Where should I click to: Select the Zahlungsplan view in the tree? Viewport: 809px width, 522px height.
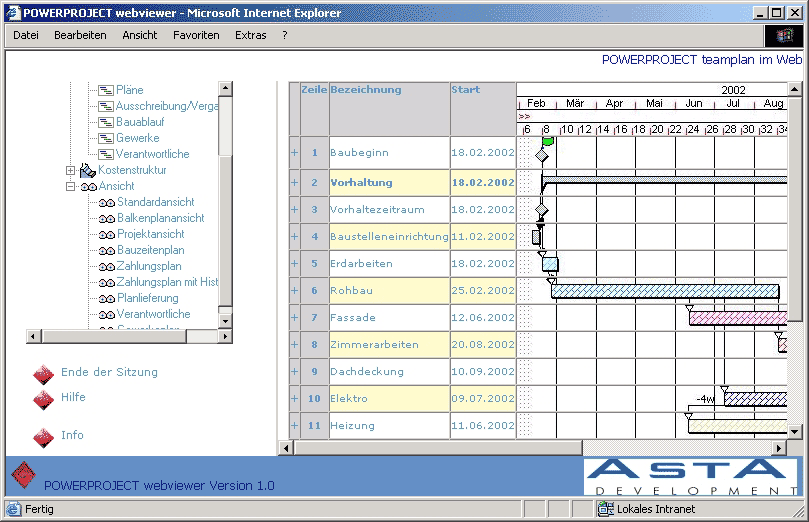point(149,266)
